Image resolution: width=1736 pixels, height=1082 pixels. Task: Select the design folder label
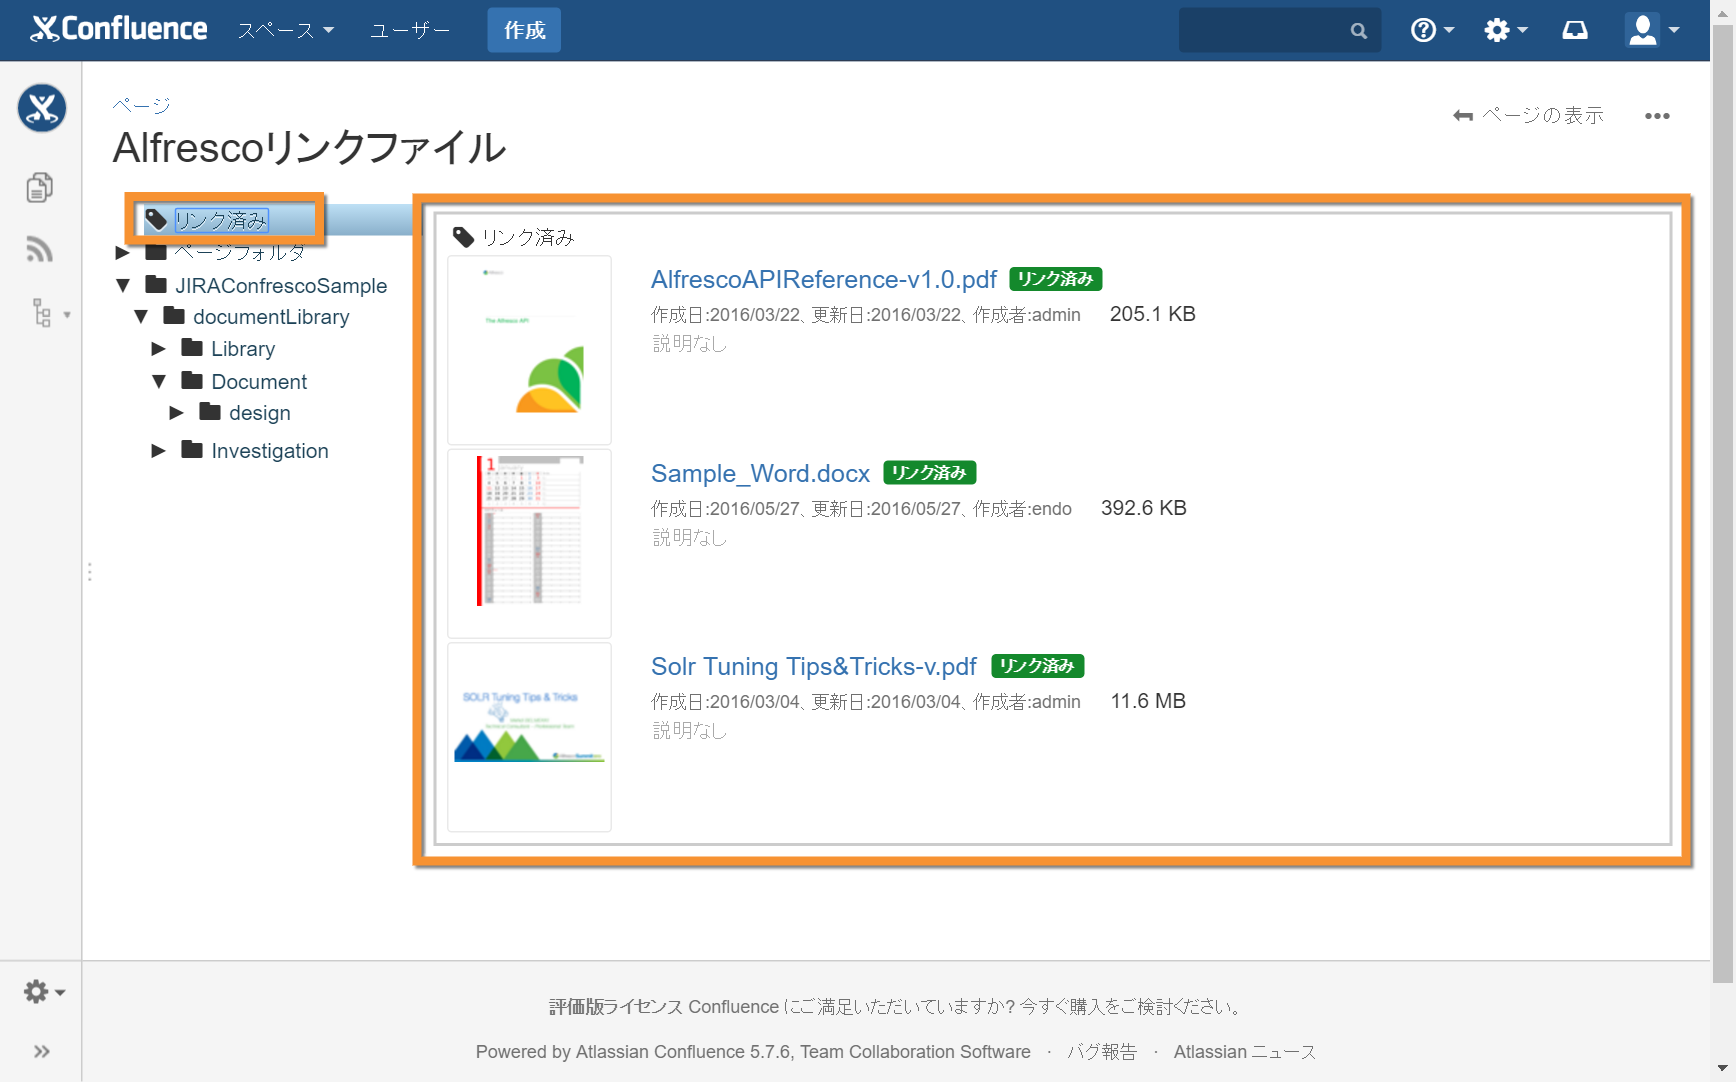tap(260, 413)
